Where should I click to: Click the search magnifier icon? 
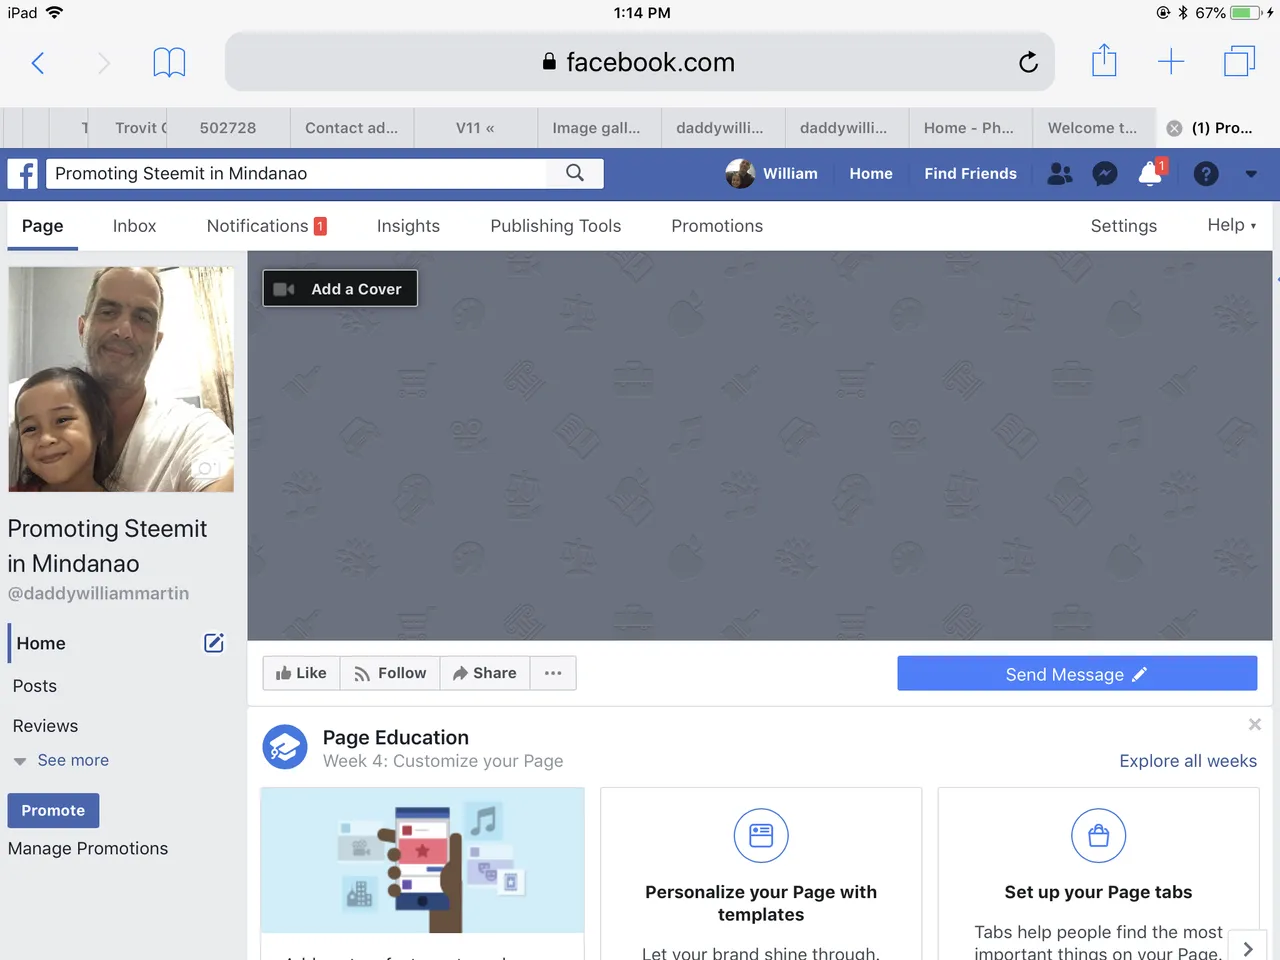click(575, 173)
